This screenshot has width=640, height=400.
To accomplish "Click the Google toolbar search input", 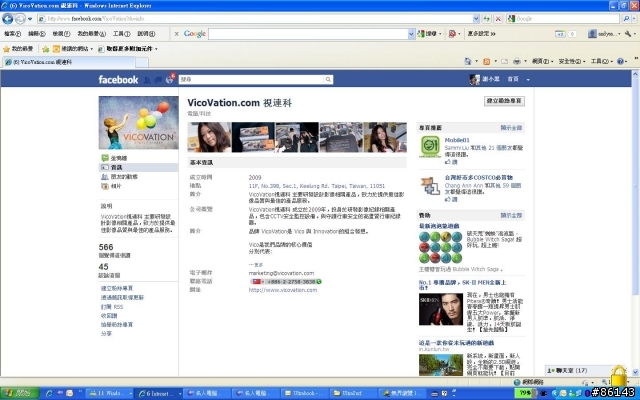I will (x=308, y=34).
